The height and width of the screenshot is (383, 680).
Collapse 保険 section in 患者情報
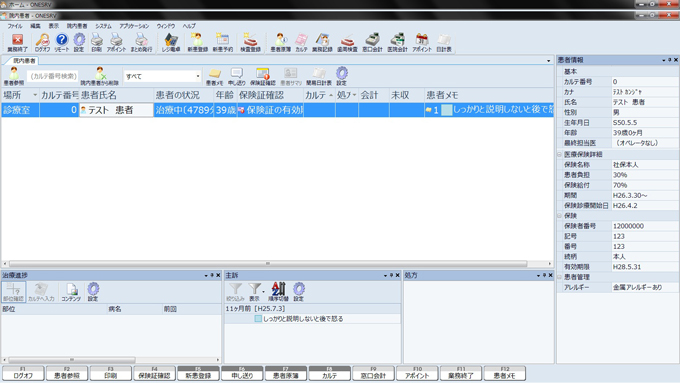559,216
